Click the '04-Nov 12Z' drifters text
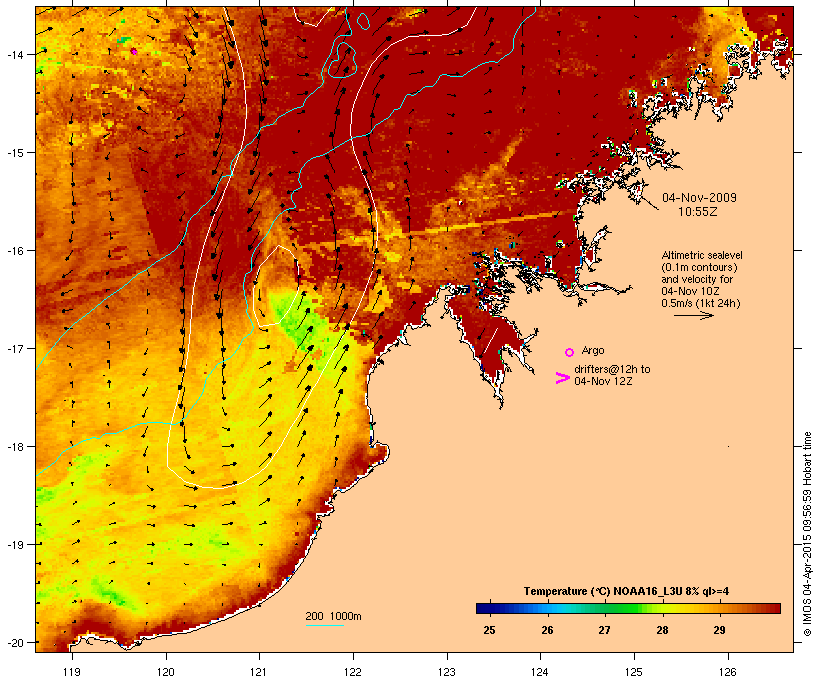820x680 pixels. click(603, 381)
